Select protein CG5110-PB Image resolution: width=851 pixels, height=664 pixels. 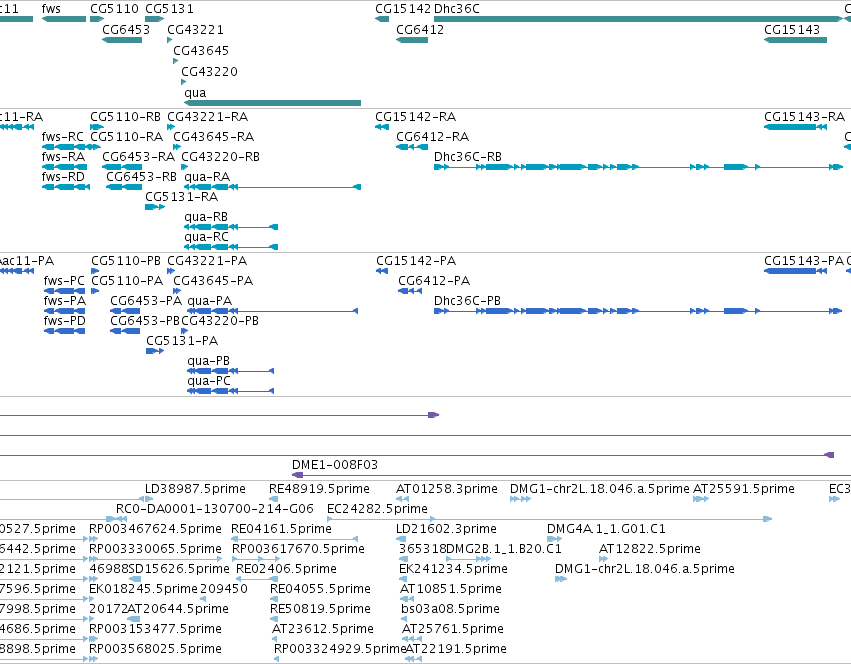[x=95, y=271]
